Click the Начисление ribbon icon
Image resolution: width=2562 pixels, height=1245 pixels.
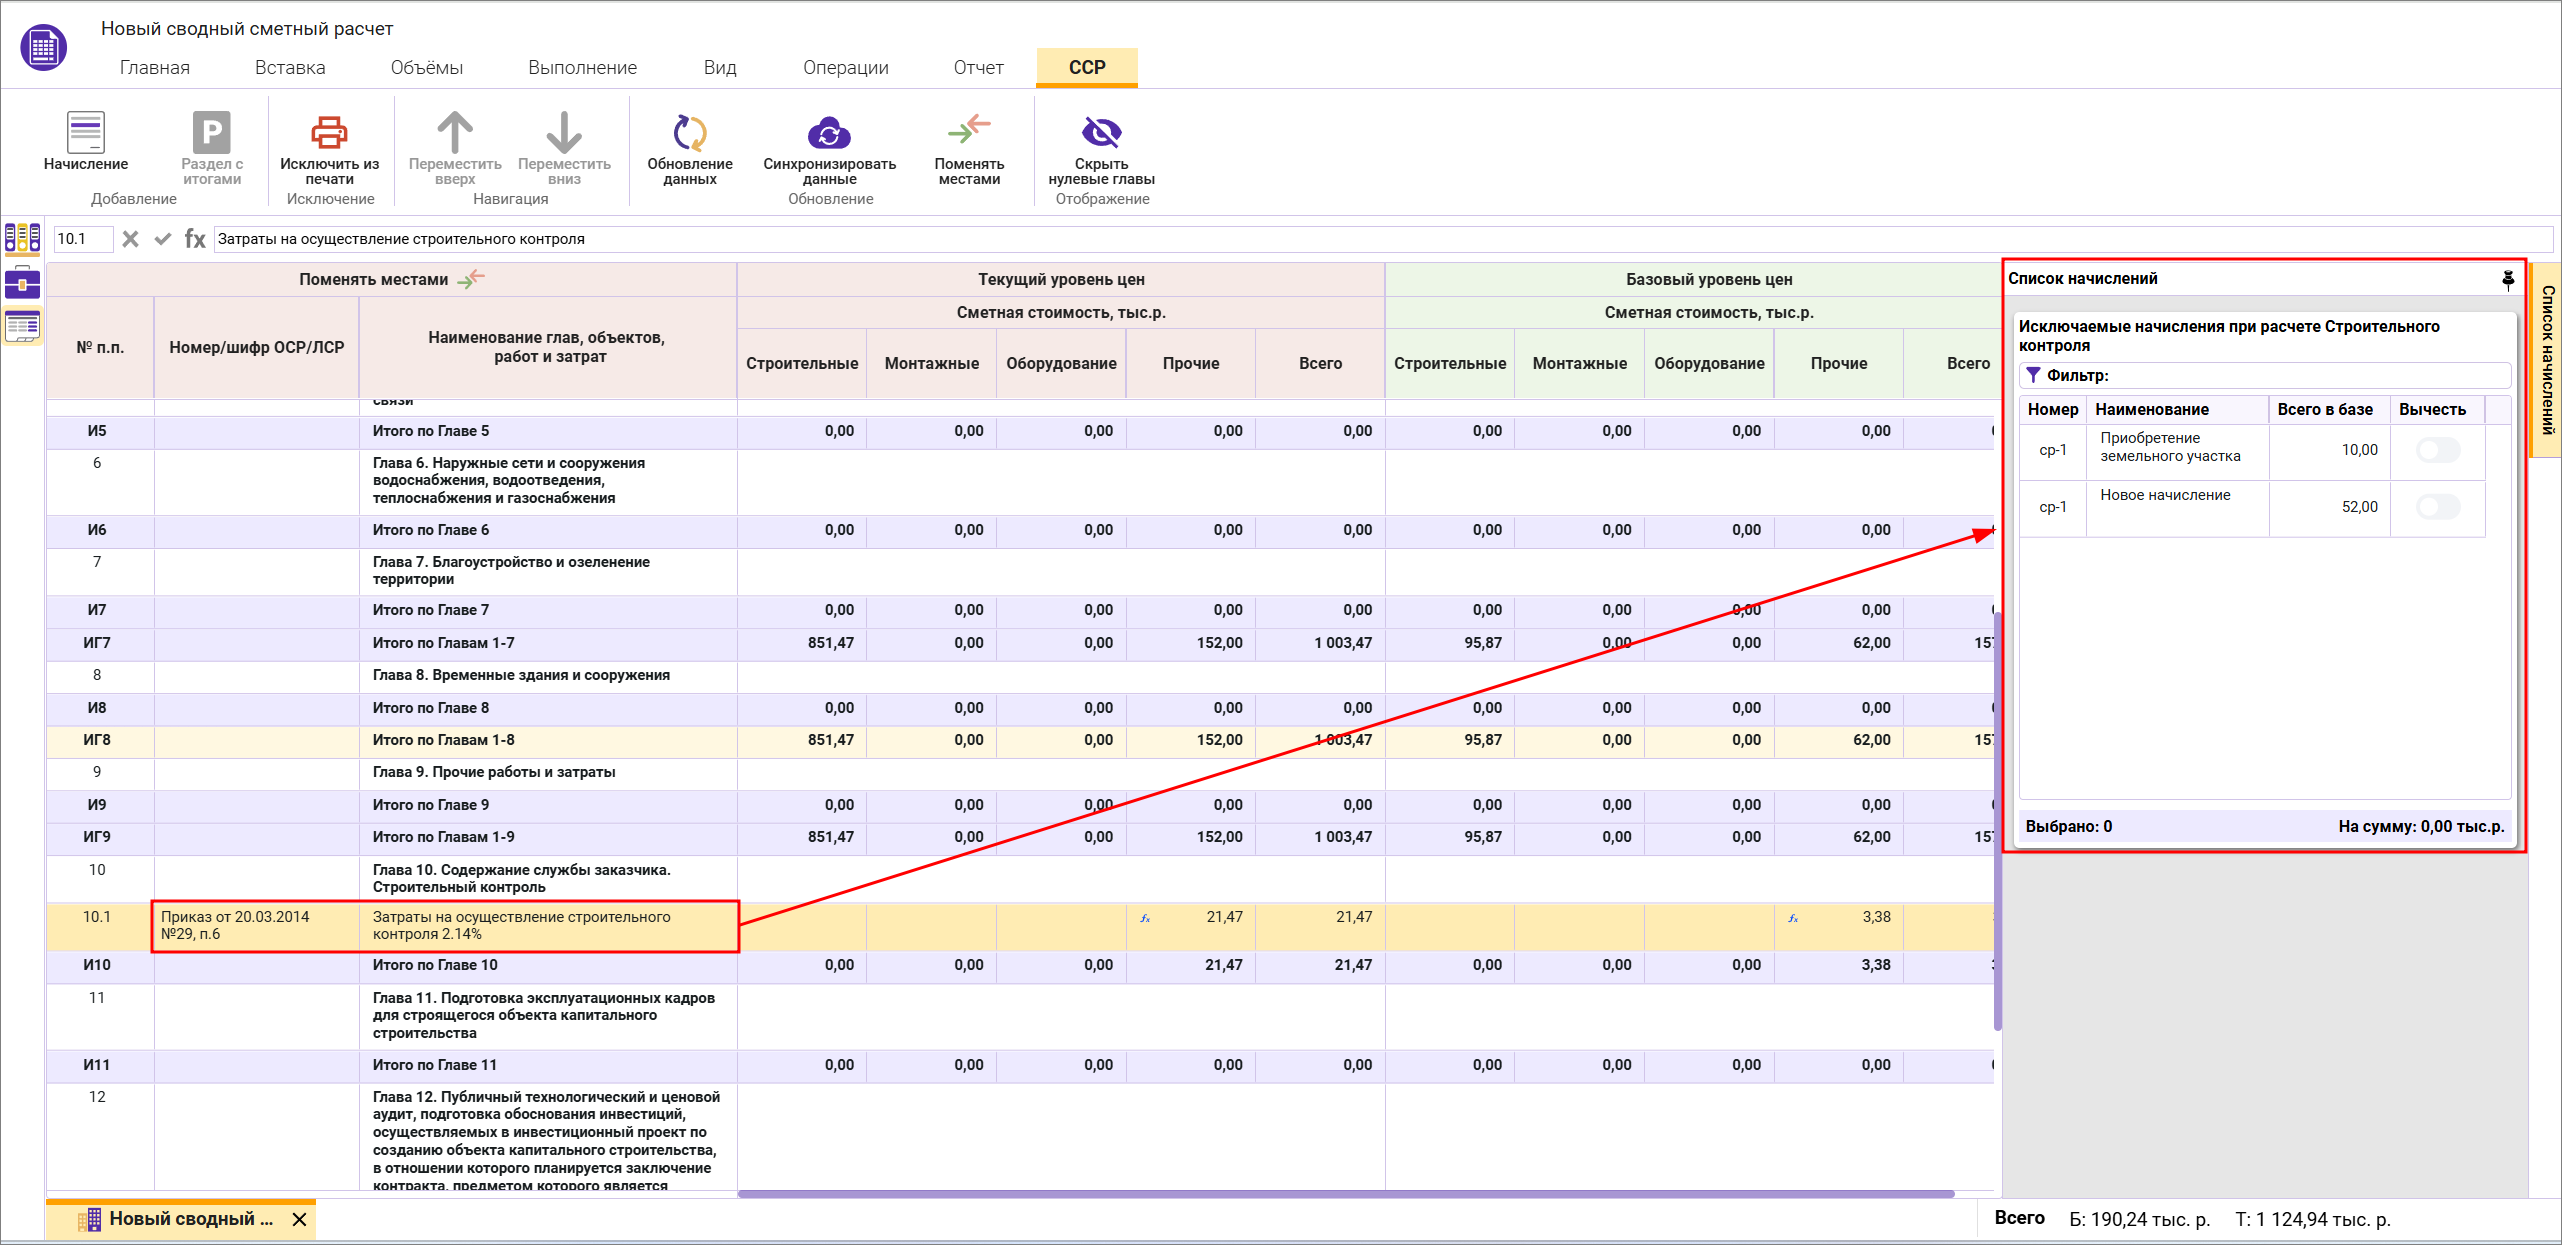(x=85, y=133)
